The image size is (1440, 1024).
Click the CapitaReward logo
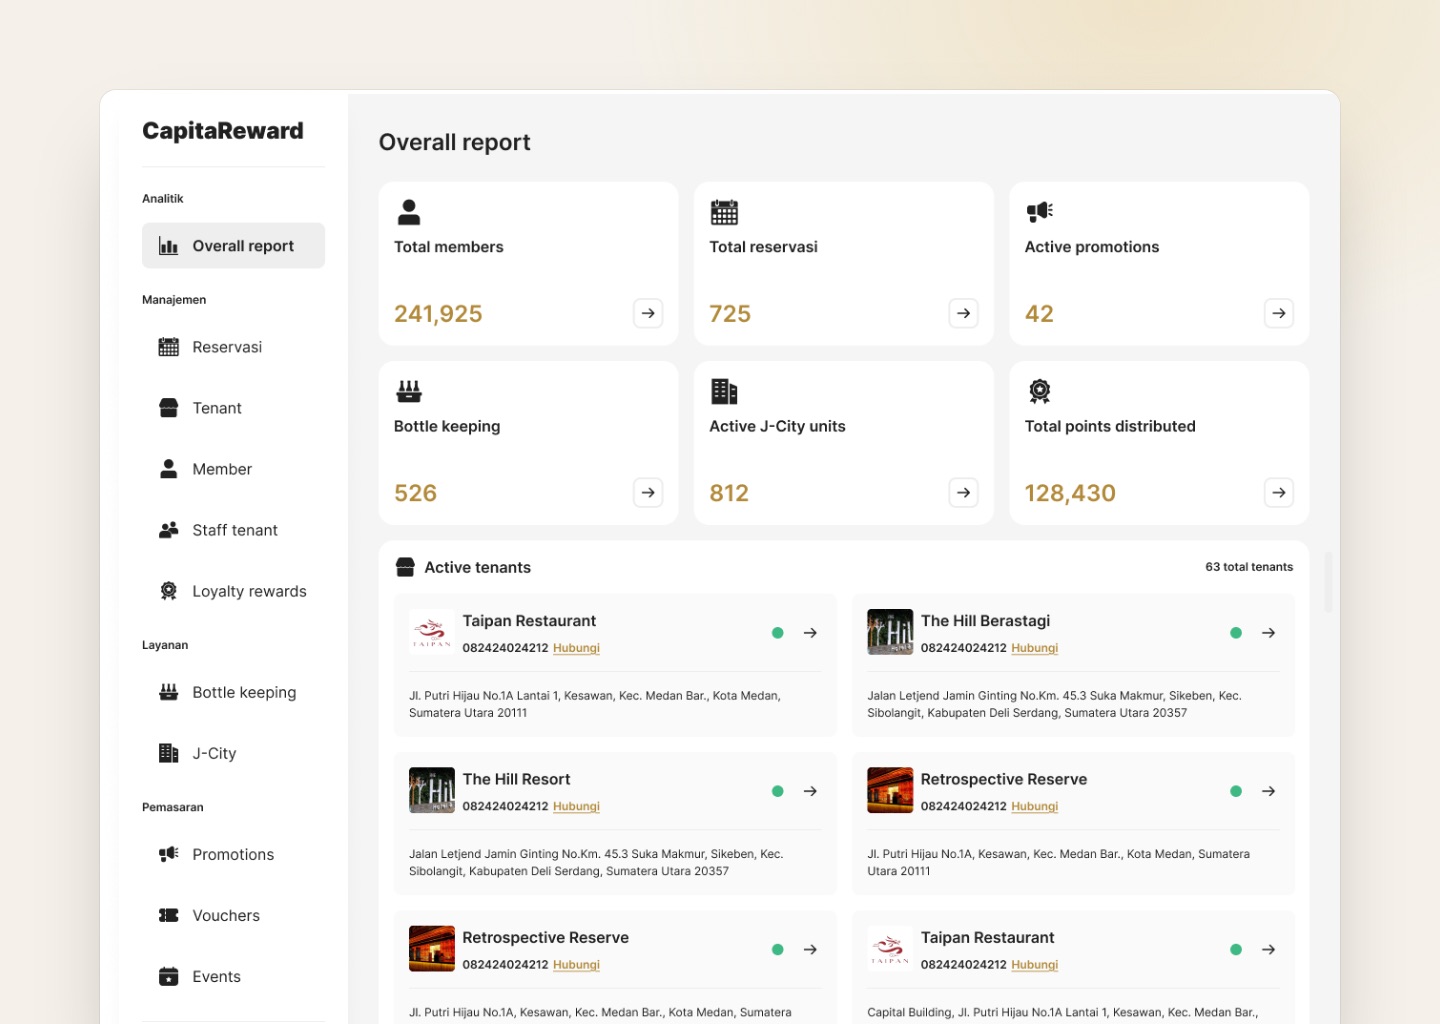pos(223,131)
